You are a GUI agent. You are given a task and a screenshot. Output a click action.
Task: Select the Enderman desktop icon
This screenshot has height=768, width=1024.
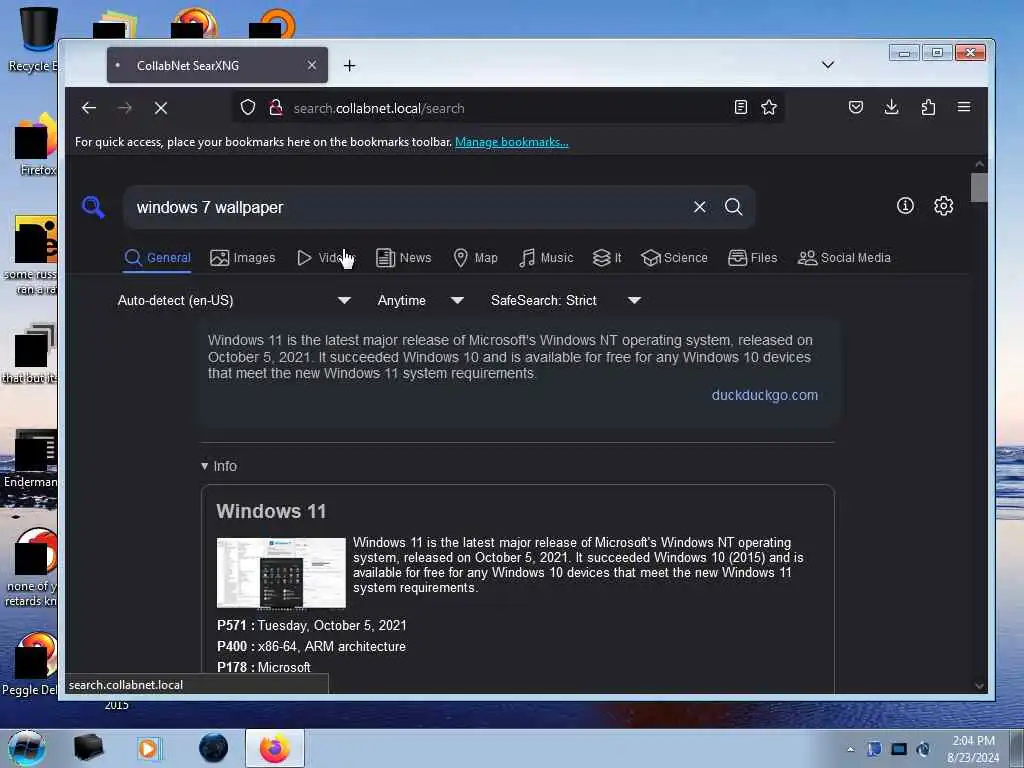31,459
